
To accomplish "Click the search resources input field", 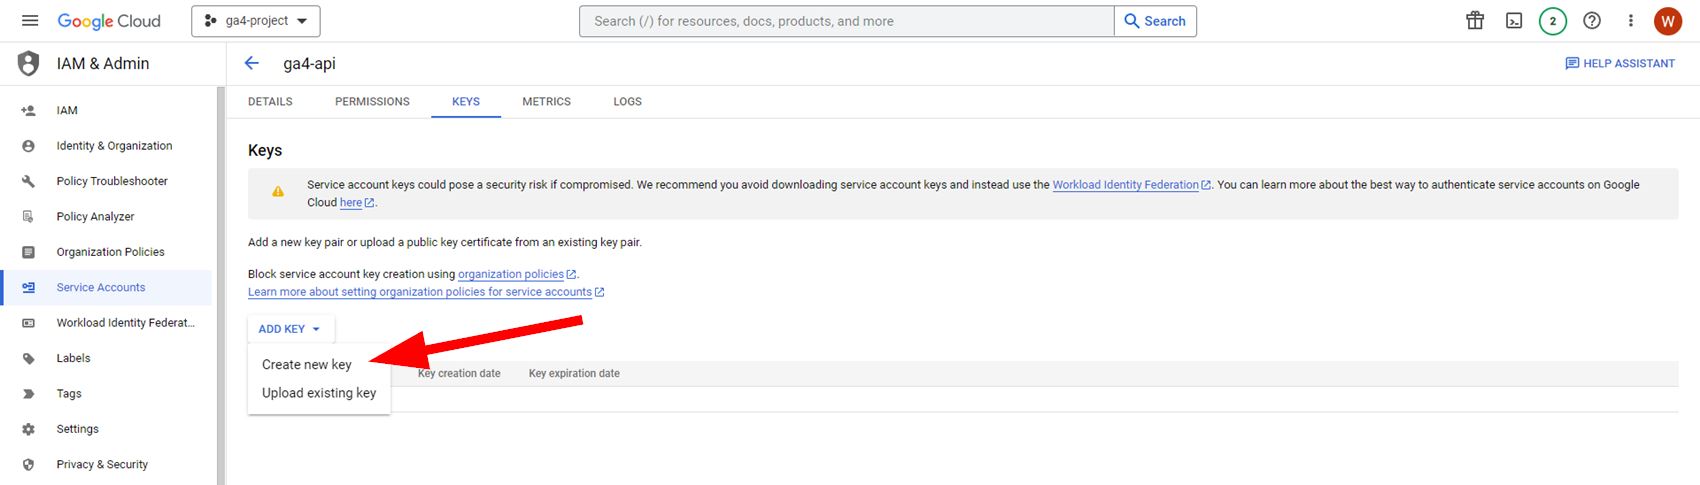I will pos(846,21).
